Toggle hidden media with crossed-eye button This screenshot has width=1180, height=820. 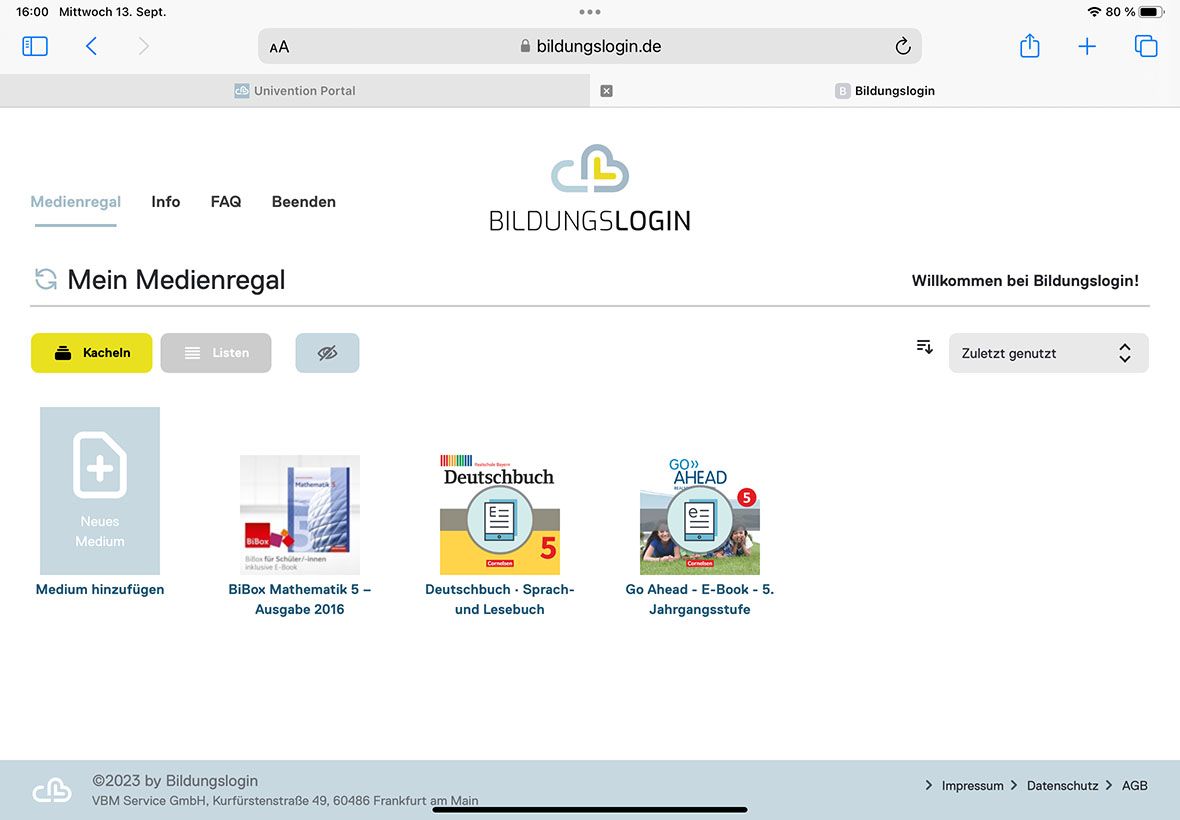pos(327,353)
